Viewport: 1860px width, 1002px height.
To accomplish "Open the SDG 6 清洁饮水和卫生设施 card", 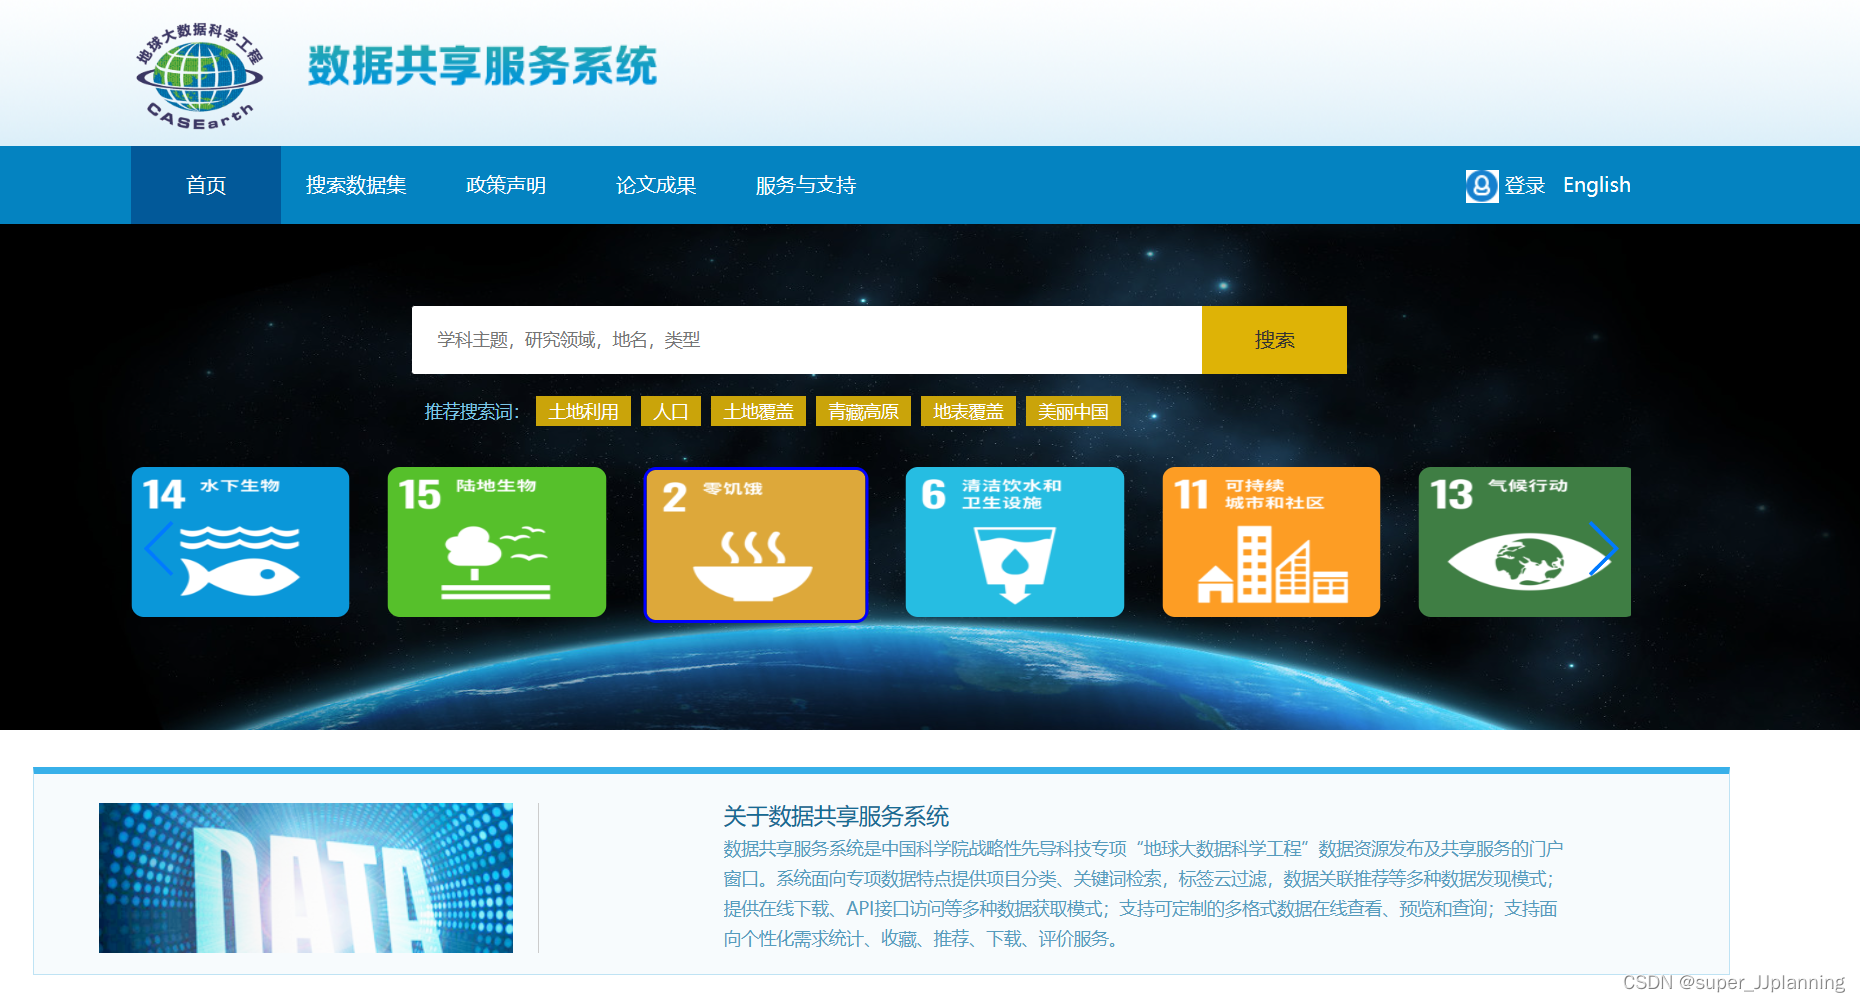I will [x=1015, y=542].
